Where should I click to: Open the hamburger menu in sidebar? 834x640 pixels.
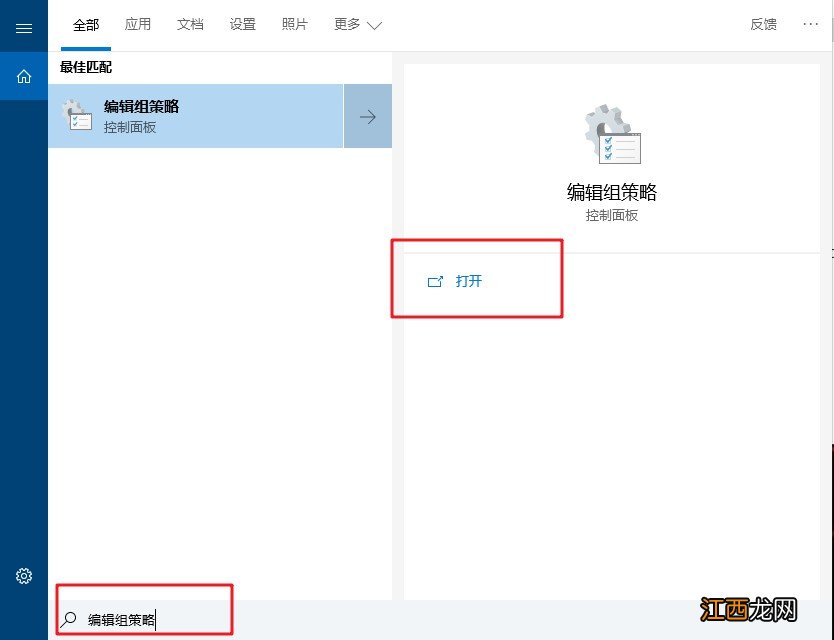24,28
